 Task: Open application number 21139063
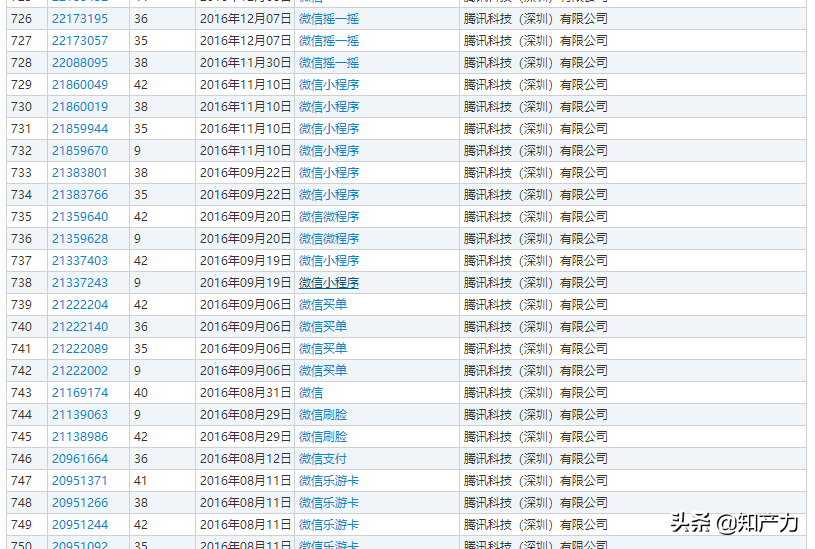point(80,415)
